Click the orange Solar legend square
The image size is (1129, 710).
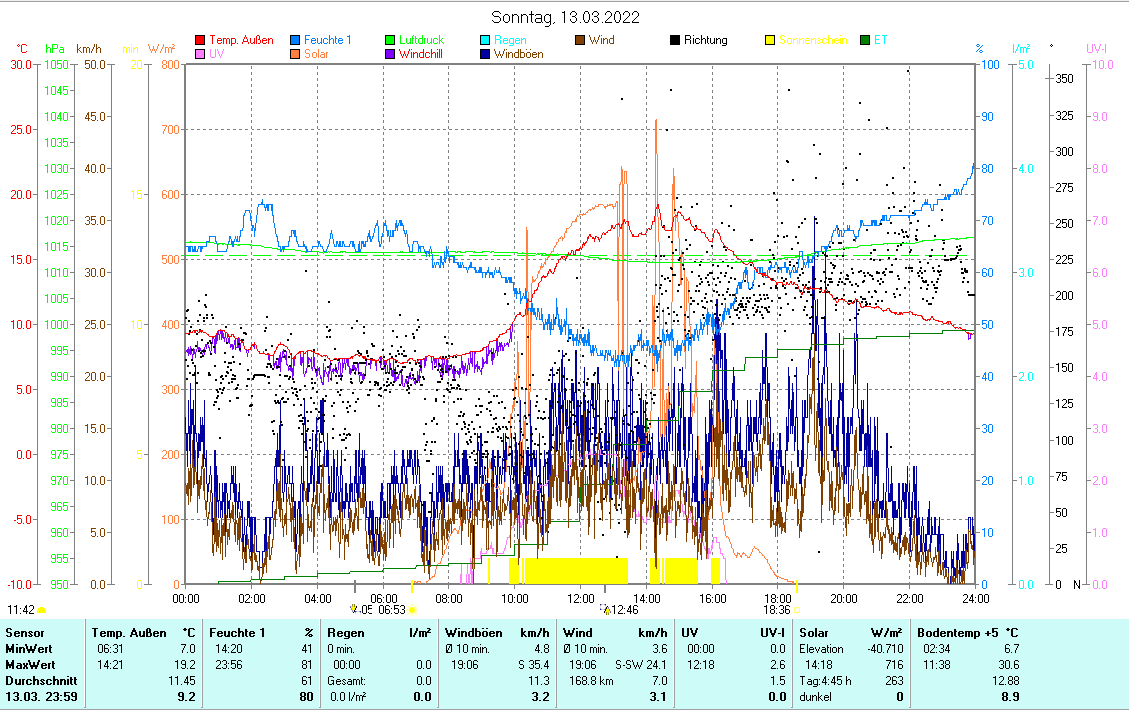point(296,54)
